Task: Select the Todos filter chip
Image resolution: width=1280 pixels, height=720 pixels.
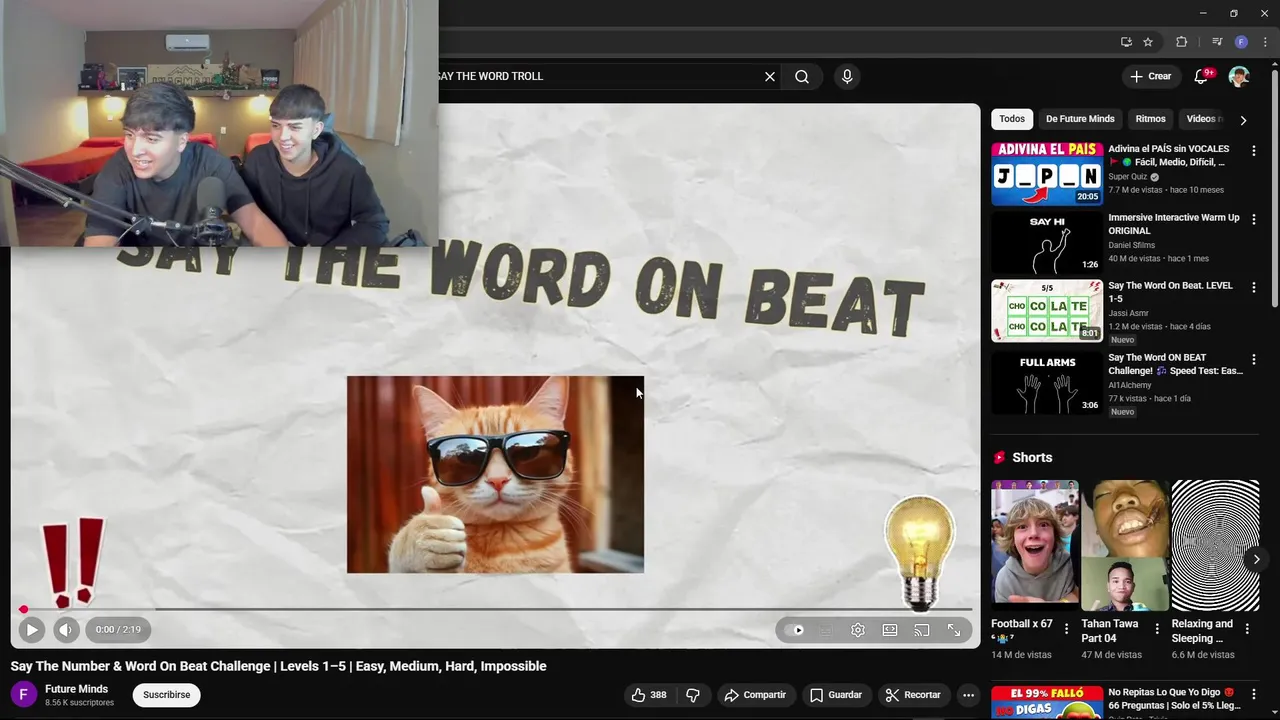Action: click(1012, 119)
